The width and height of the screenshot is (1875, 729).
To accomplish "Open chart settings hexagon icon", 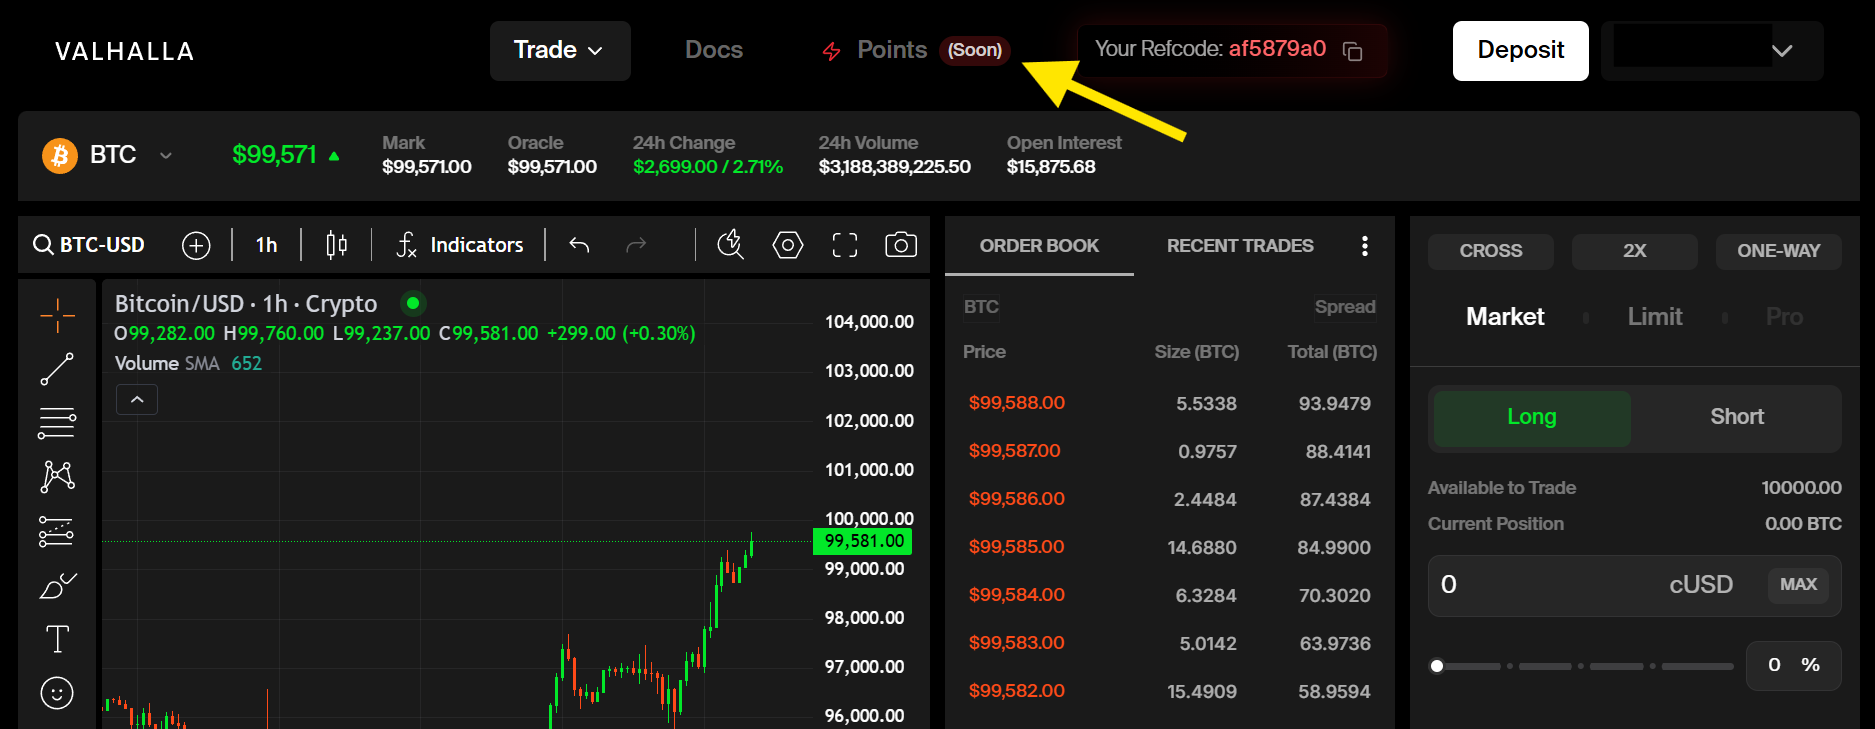I will (787, 245).
